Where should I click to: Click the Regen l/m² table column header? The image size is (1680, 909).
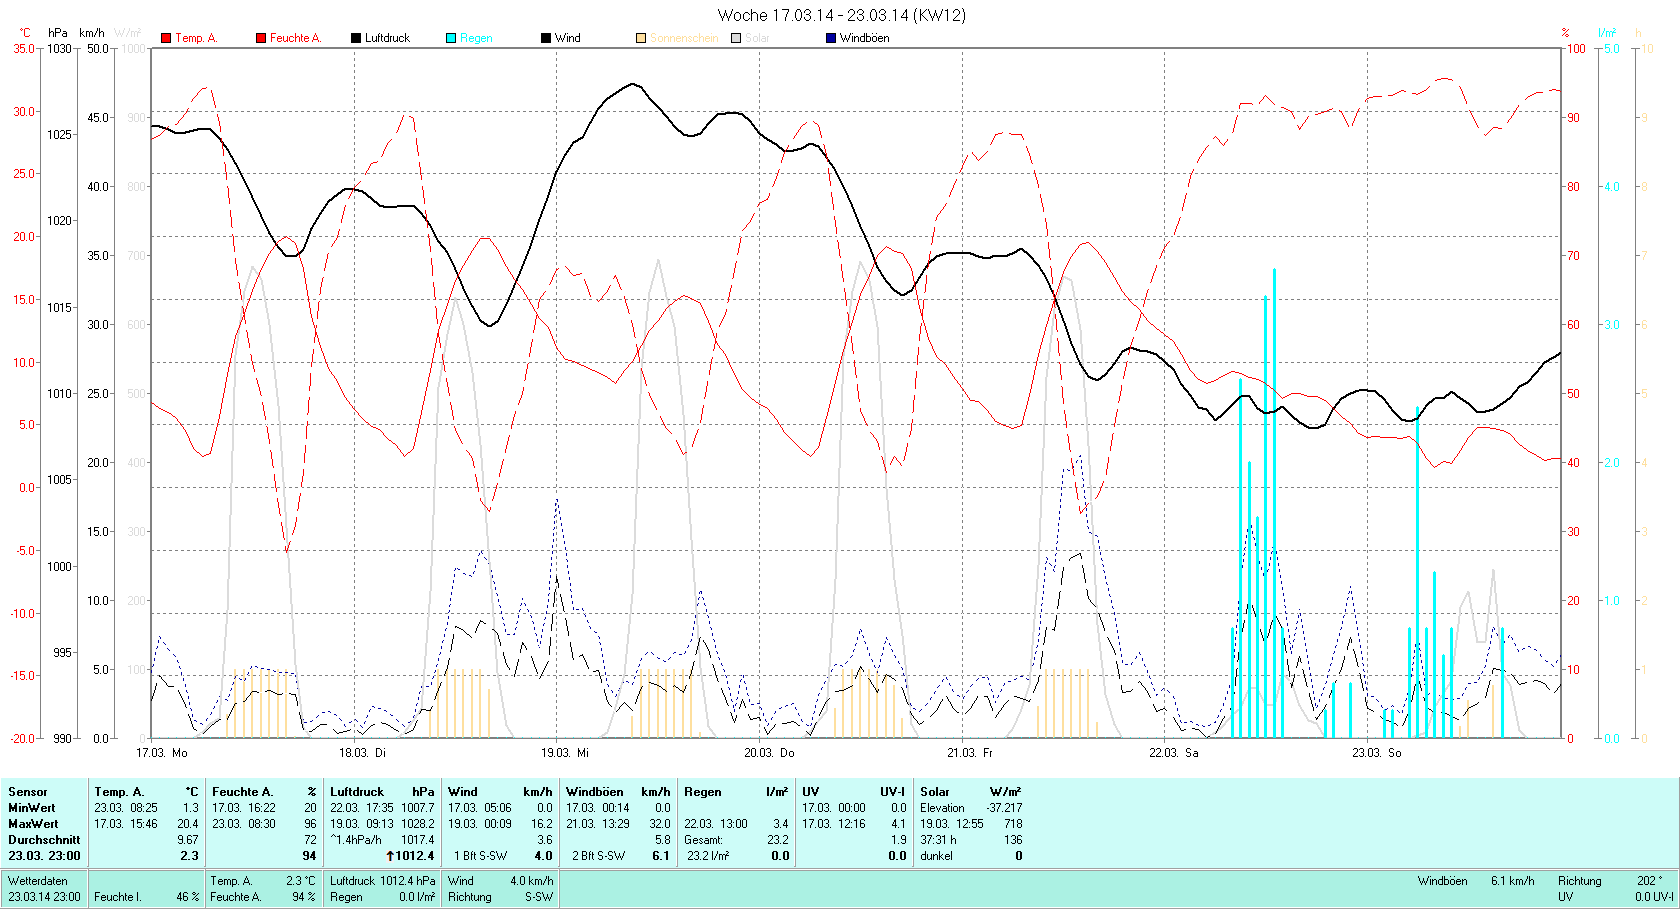[x=736, y=792]
